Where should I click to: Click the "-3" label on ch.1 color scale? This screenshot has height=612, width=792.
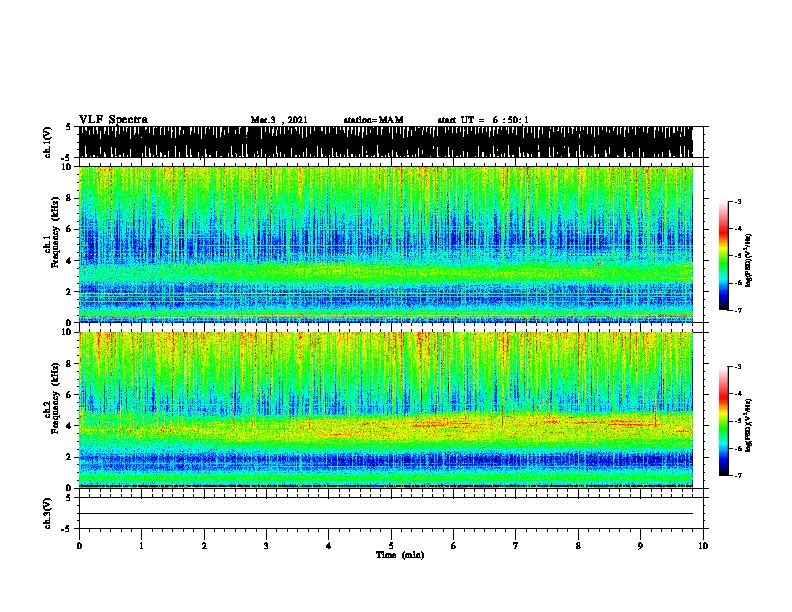click(x=738, y=202)
